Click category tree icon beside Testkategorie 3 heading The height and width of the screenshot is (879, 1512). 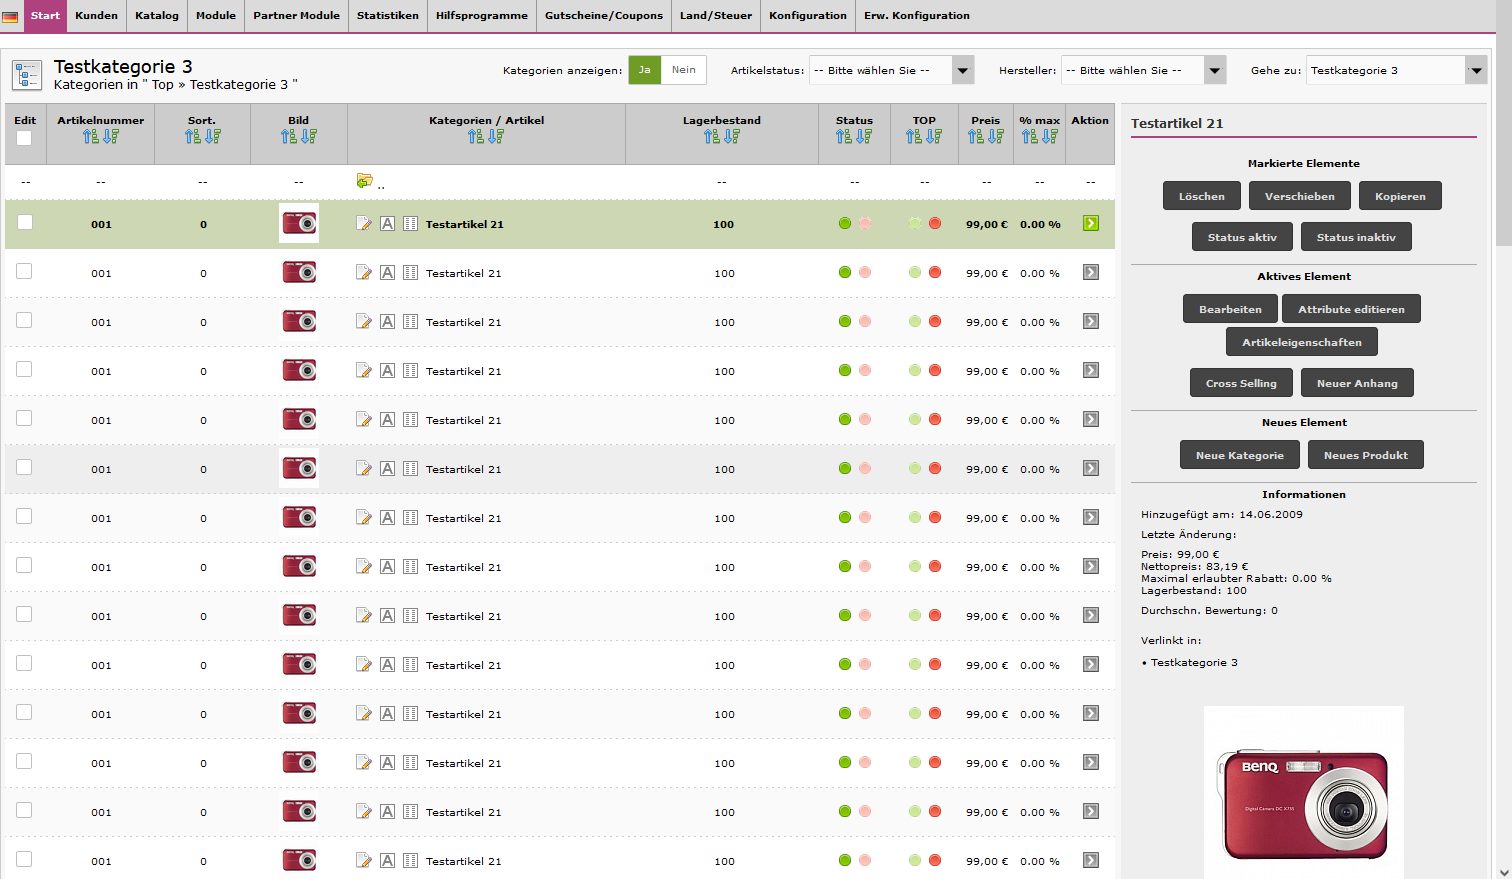pyautogui.click(x=26, y=75)
